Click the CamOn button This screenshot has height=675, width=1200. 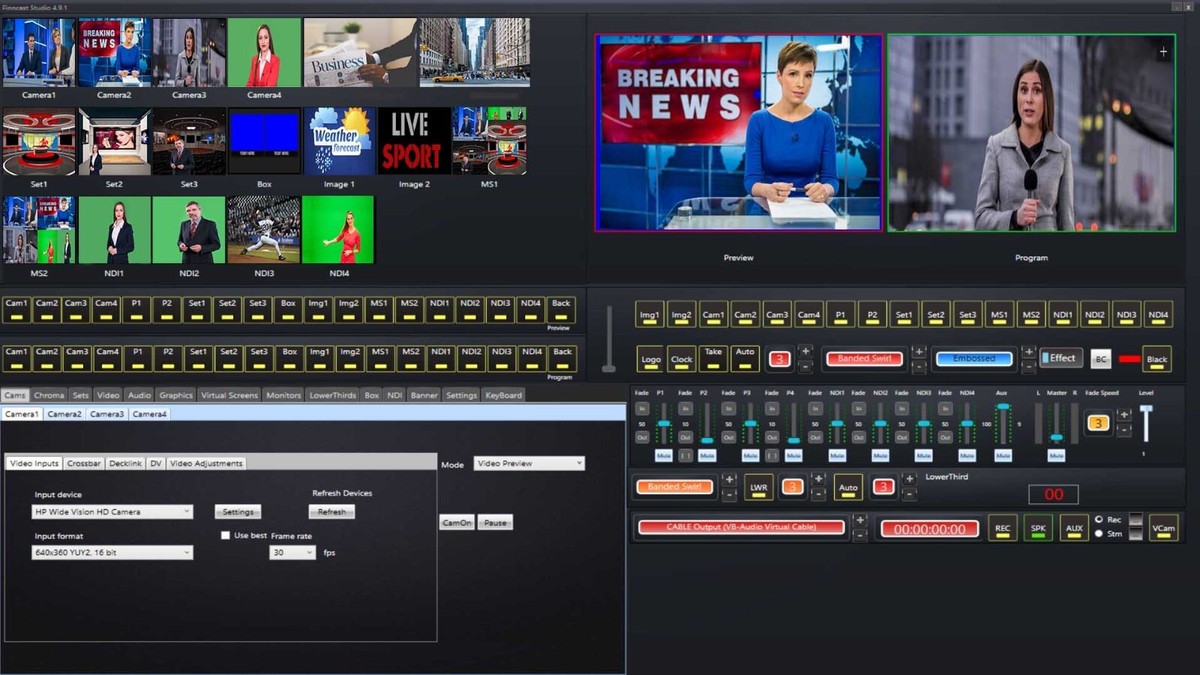coord(456,522)
